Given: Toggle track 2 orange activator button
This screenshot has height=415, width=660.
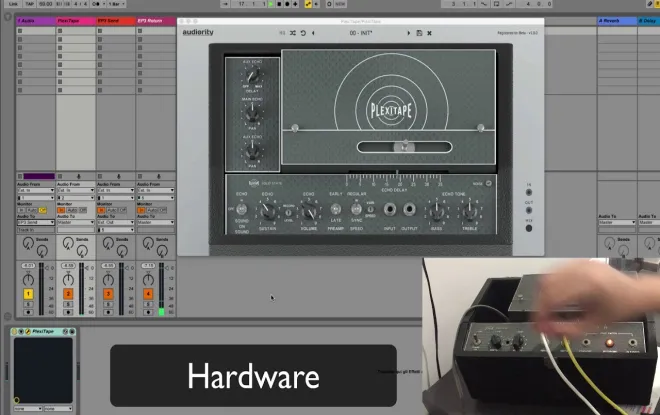Looking at the screenshot, I should point(68,294).
